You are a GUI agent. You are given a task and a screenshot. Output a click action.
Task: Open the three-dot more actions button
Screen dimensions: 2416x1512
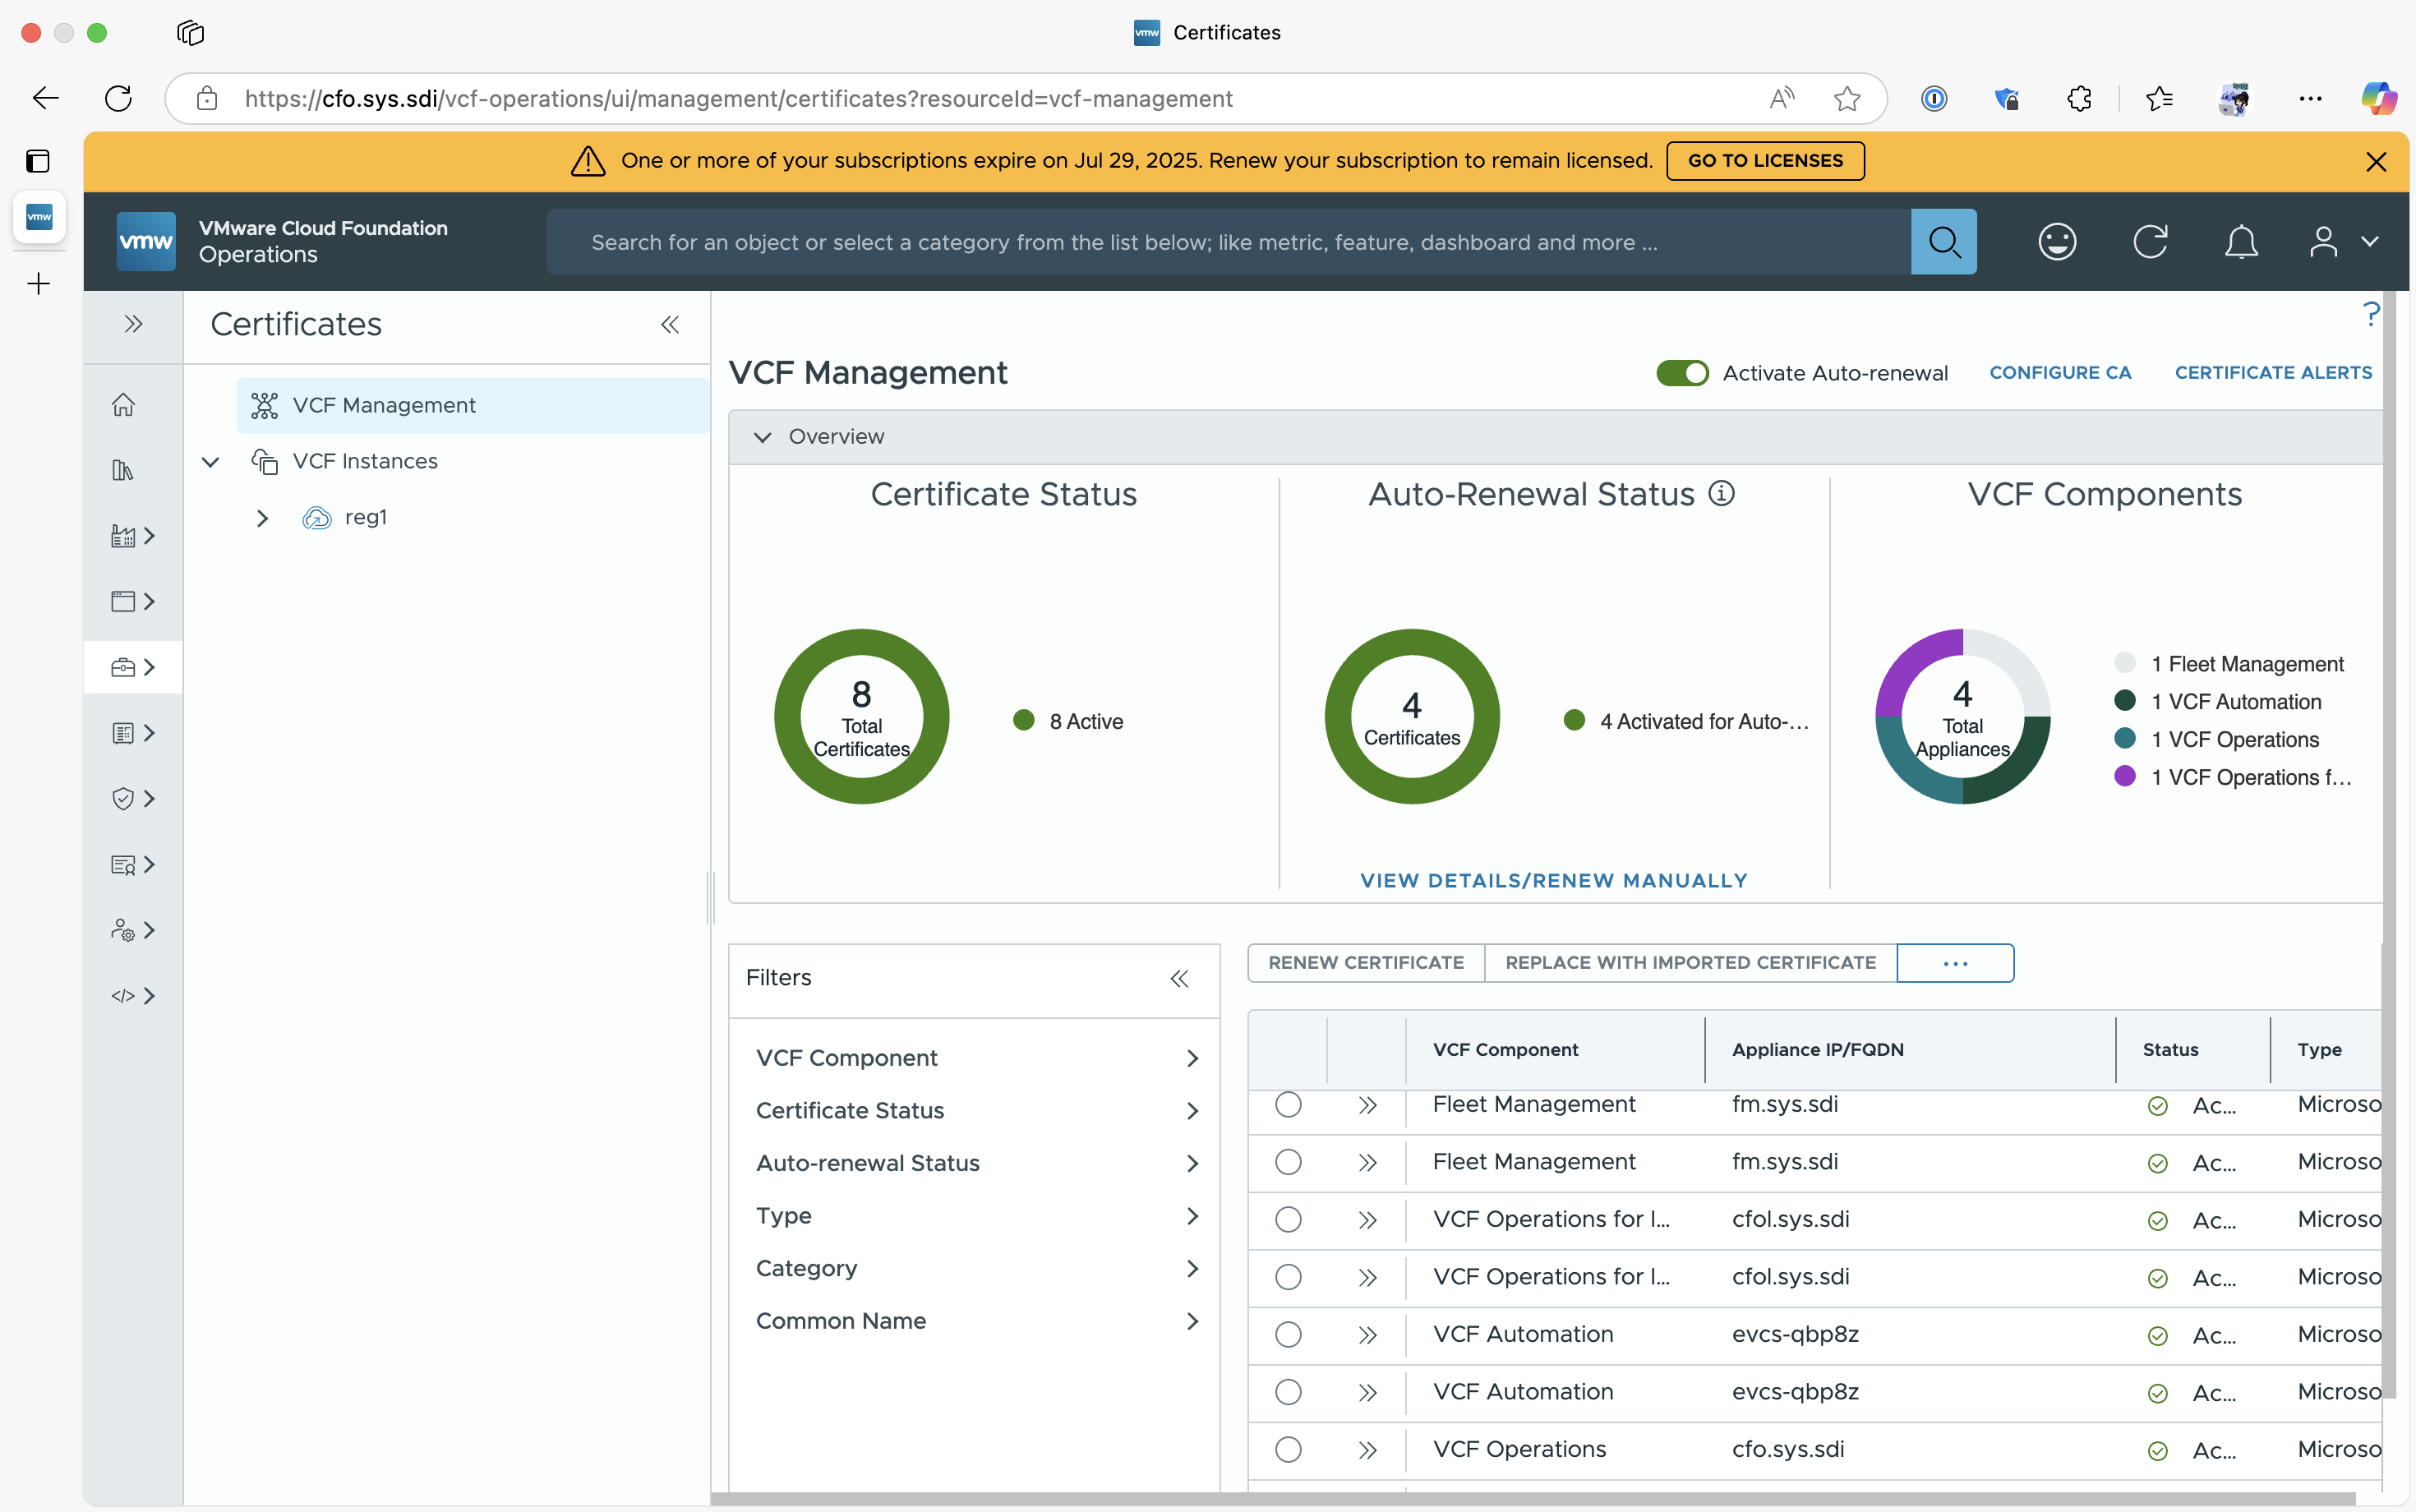(1955, 963)
